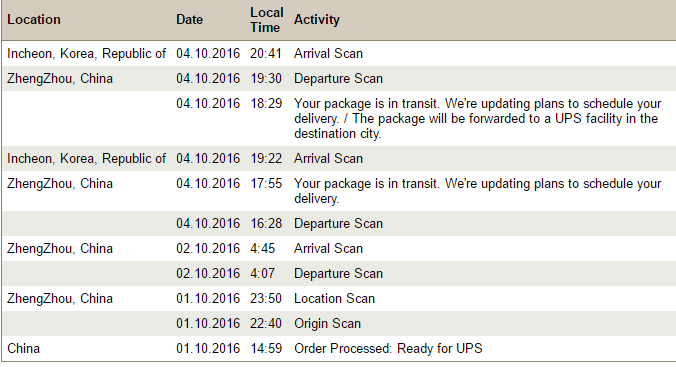This screenshot has width=676, height=367.
Task: Click the 4:07 Departure Scan entry
Action: tap(338, 273)
